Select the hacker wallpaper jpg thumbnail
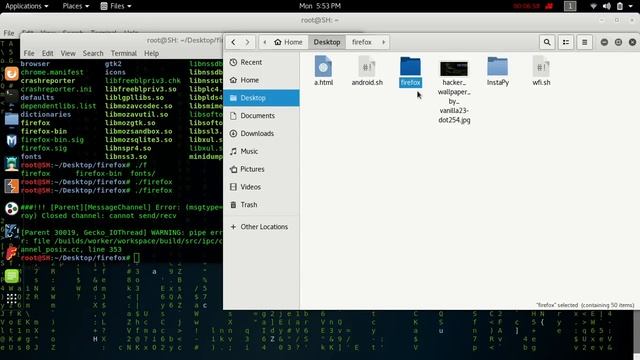Image resolution: width=640 pixels, height=360 pixels. click(454, 69)
